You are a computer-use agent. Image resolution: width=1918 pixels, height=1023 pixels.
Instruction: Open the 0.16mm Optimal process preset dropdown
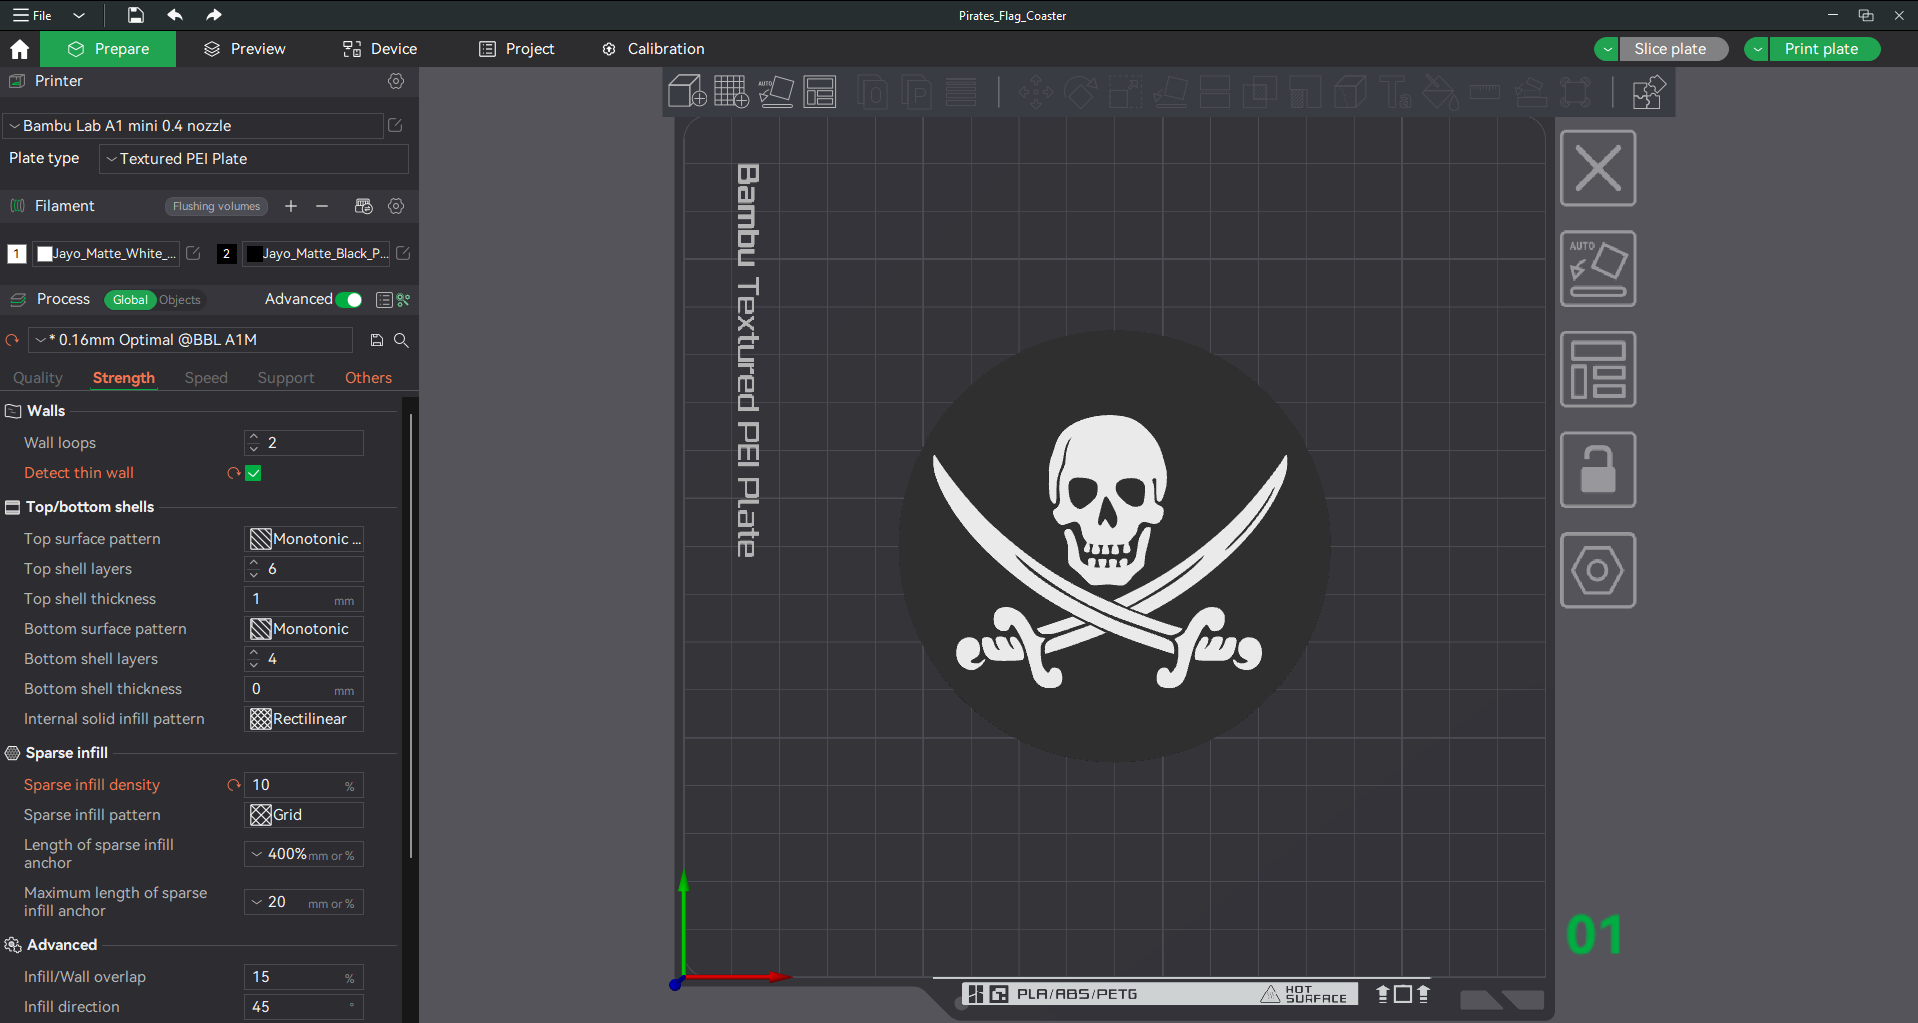click(x=190, y=340)
